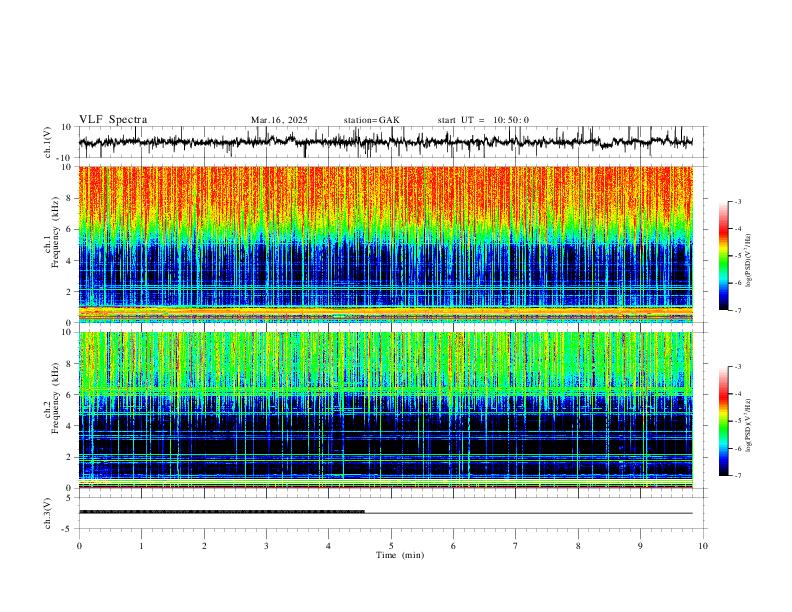Screen dimensions: 792x612
Task: Click time axis tick label '5'
Action: [x=391, y=546]
